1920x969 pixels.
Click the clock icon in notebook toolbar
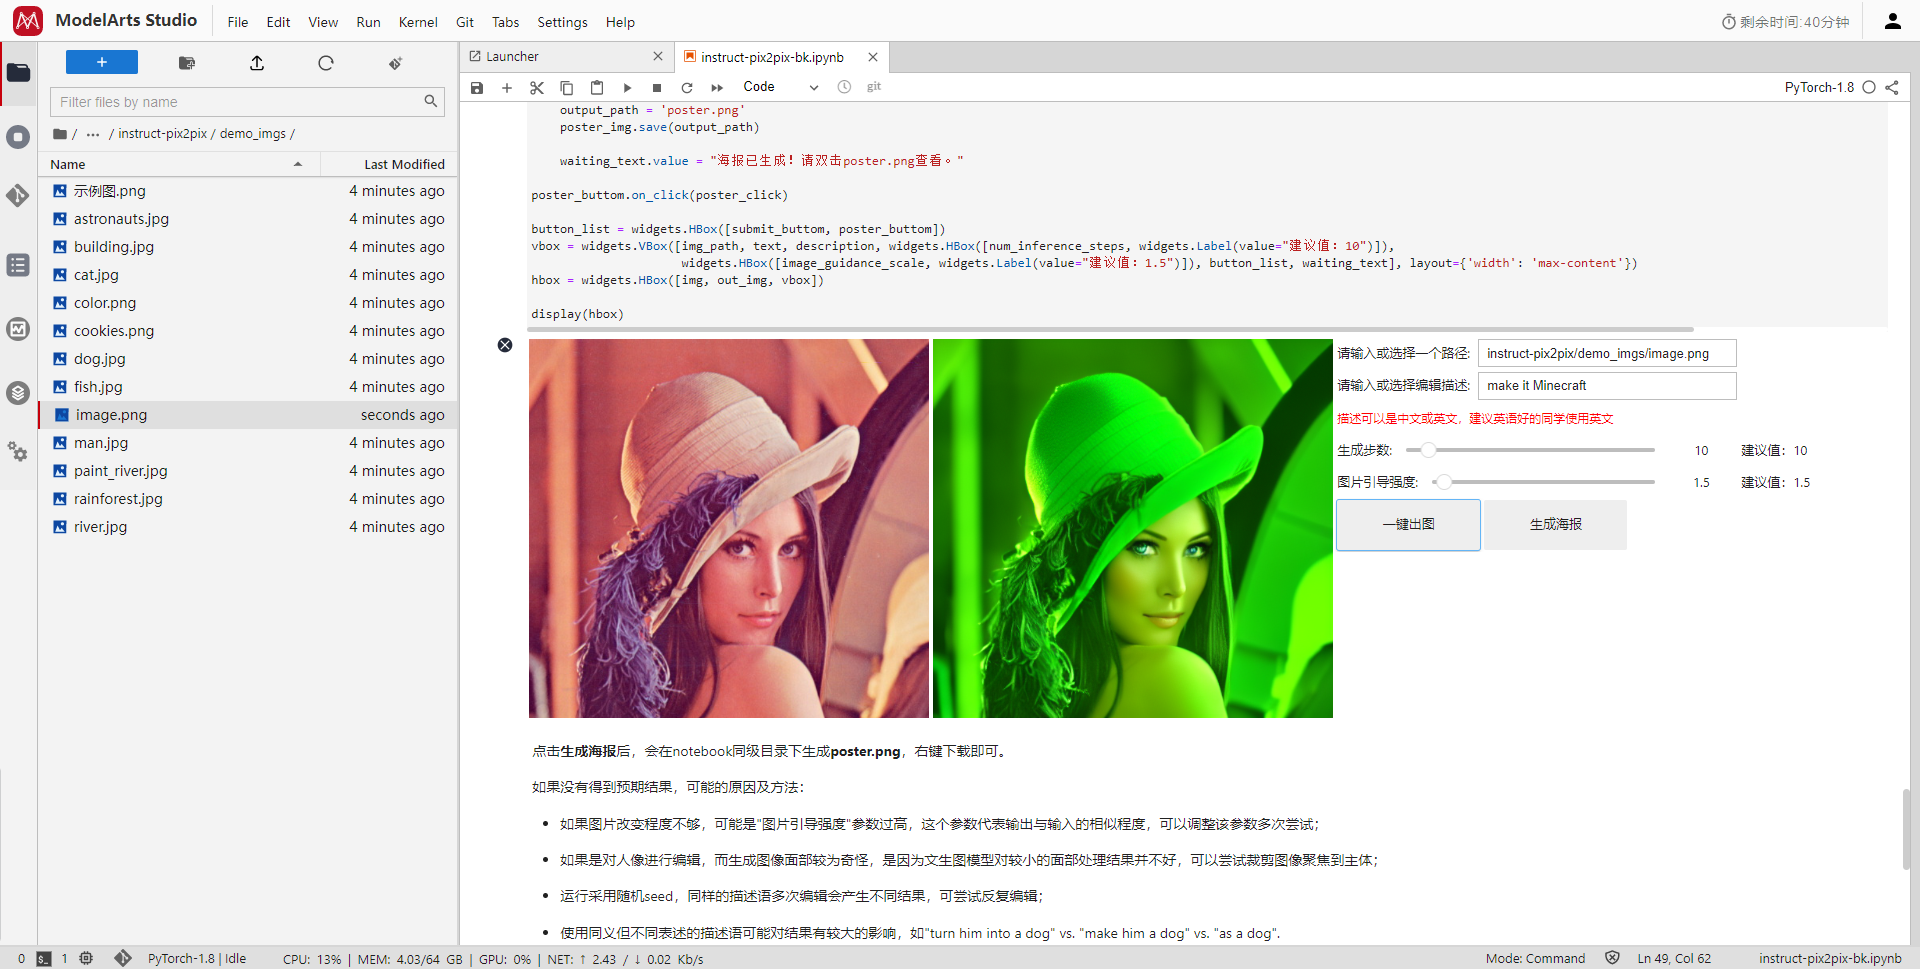(x=844, y=87)
